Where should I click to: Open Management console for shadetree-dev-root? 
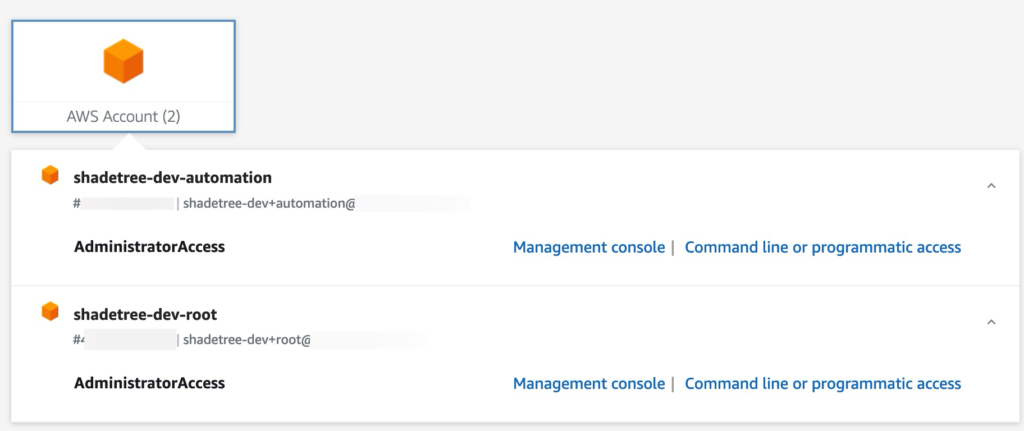click(x=588, y=383)
